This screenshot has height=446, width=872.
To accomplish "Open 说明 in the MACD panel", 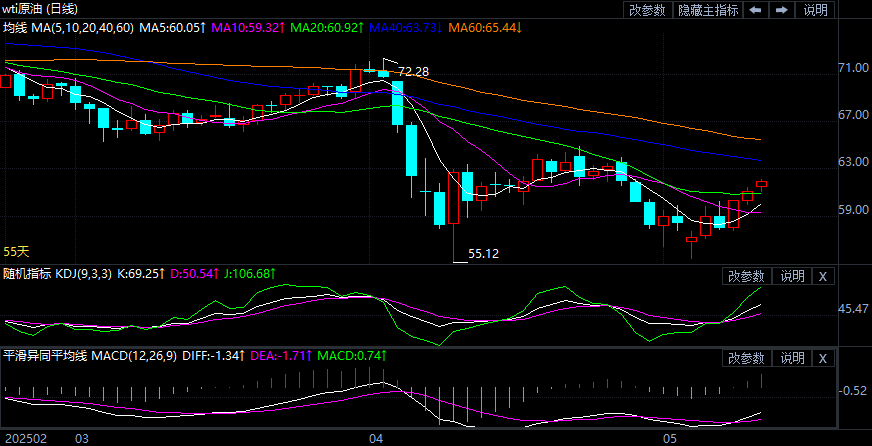I will click(x=792, y=358).
